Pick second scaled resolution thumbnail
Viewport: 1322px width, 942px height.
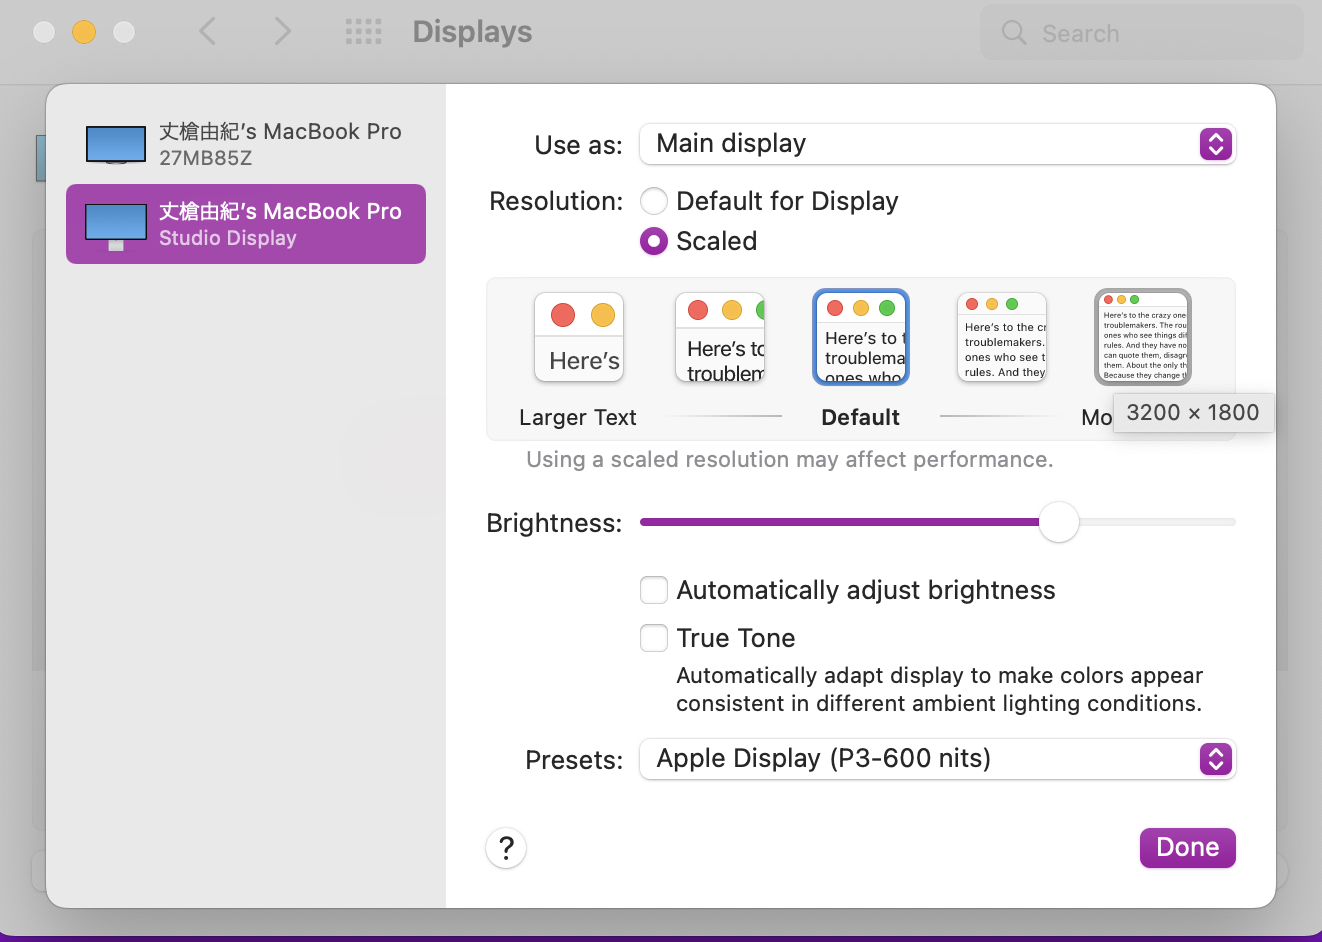(720, 337)
